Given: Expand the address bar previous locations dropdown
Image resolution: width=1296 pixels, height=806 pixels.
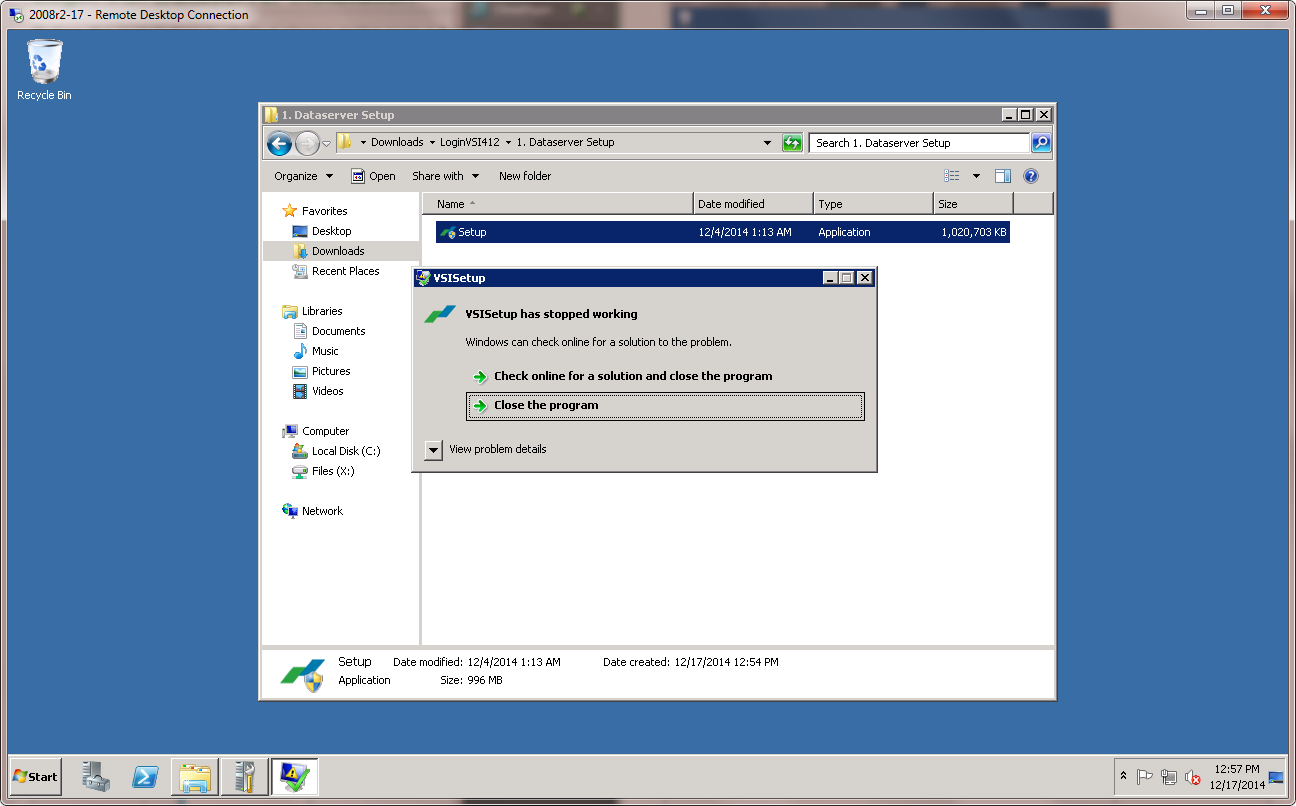Looking at the screenshot, I should coord(767,143).
